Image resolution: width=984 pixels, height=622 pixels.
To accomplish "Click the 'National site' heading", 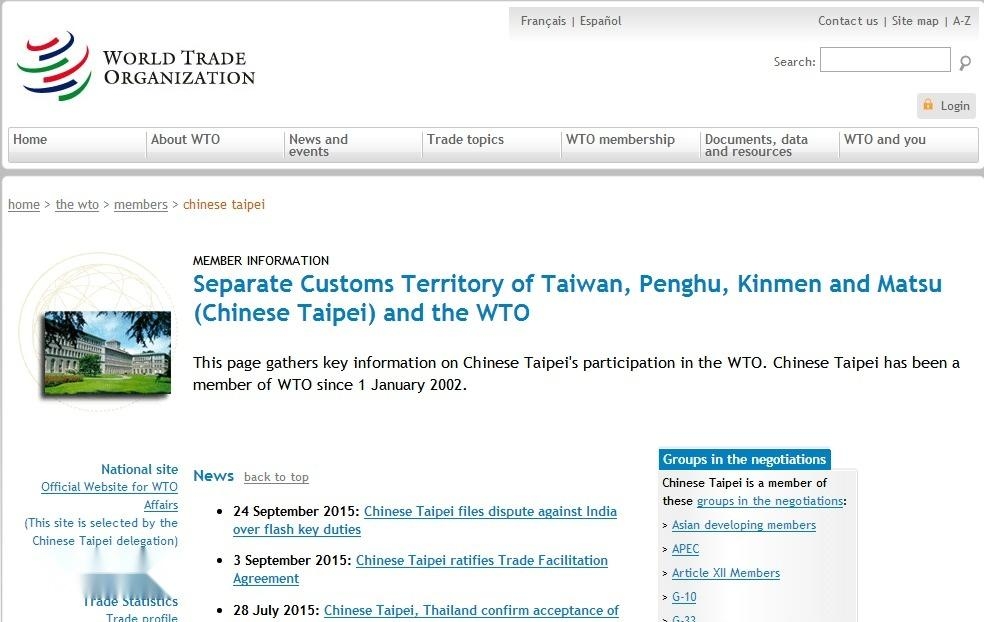I will (x=139, y=469).
